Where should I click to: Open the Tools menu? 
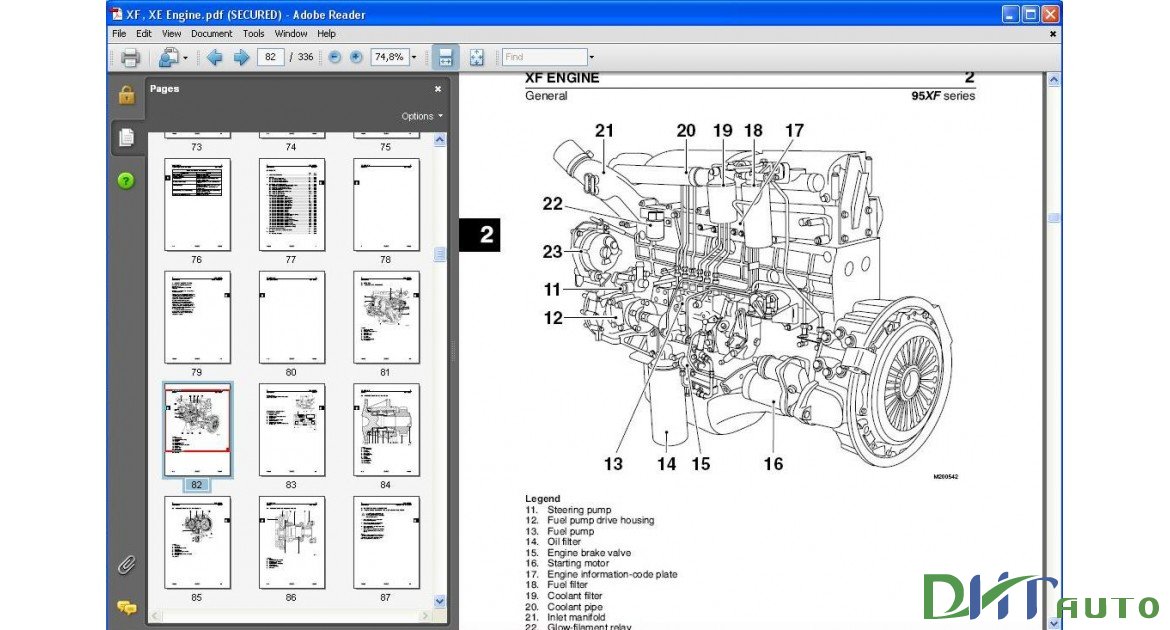(254, 34)
